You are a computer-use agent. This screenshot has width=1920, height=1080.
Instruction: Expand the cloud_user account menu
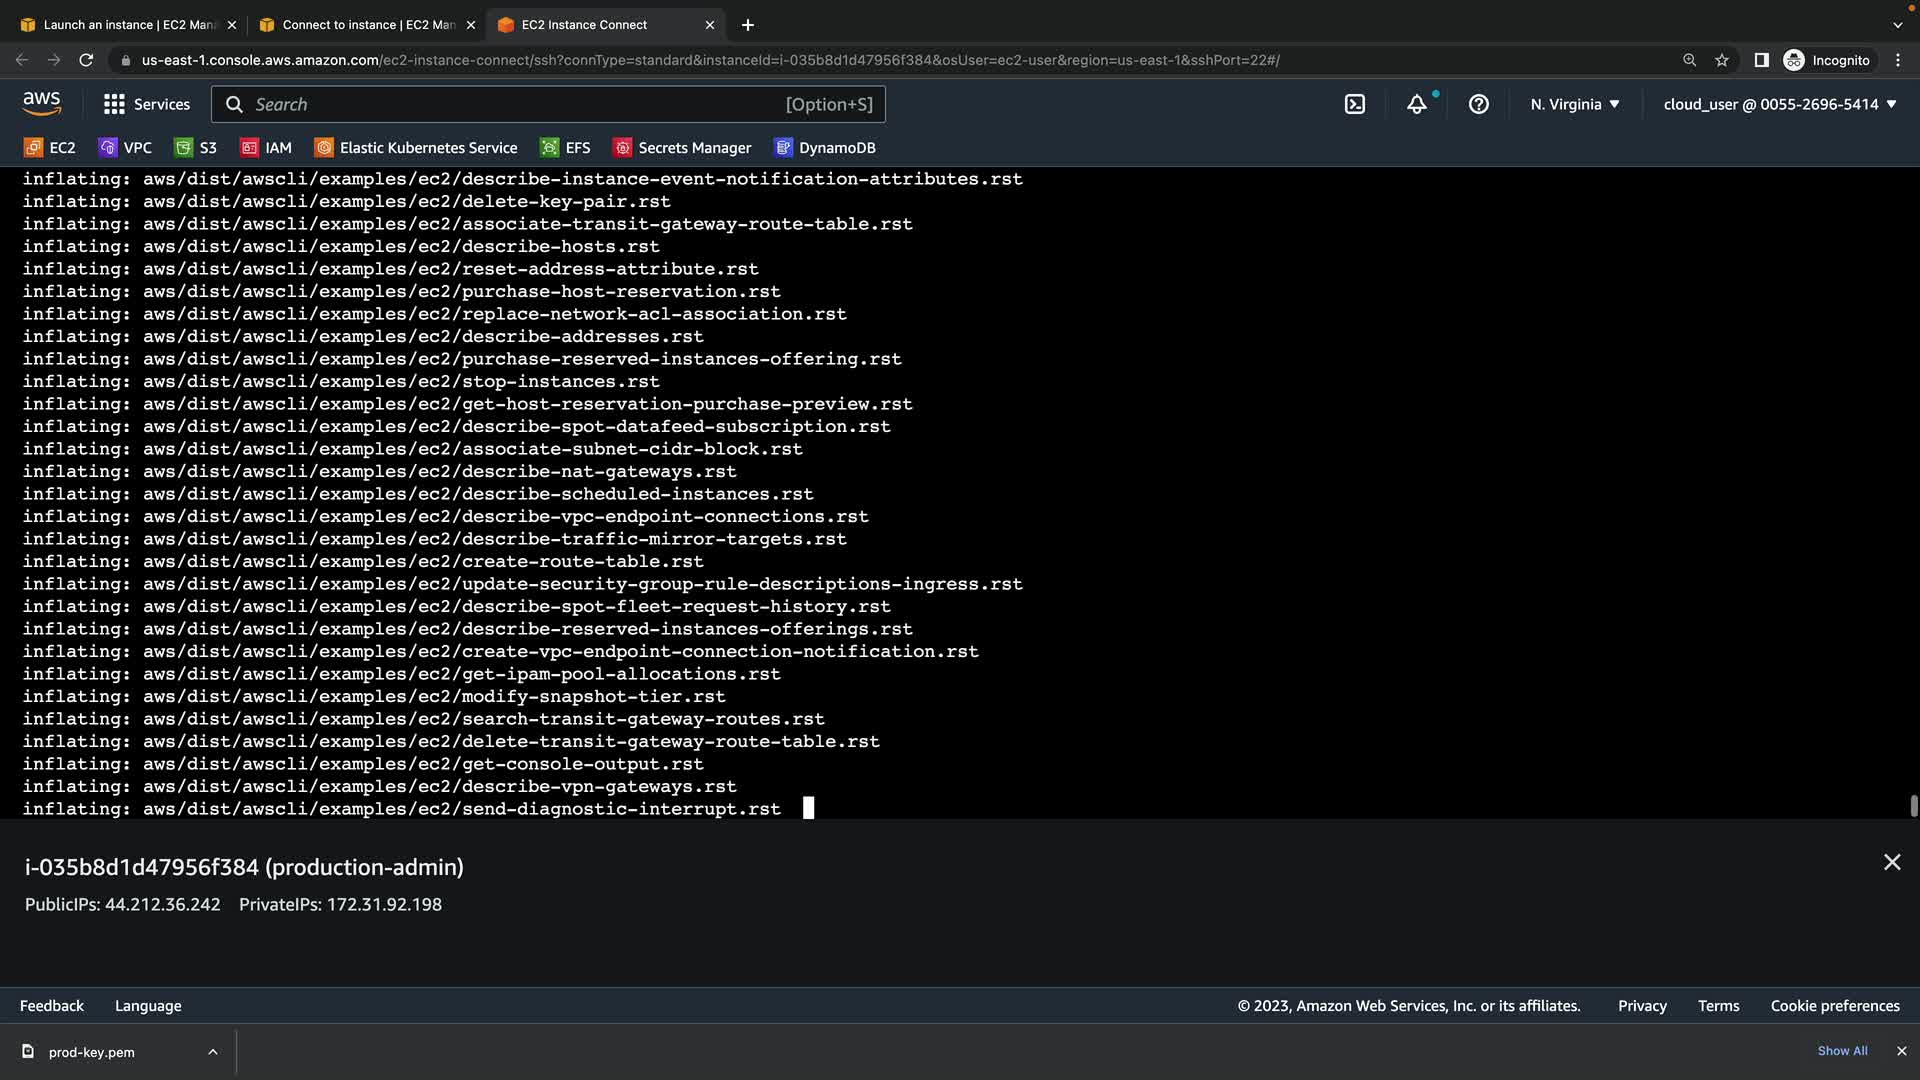(1780, 104)
